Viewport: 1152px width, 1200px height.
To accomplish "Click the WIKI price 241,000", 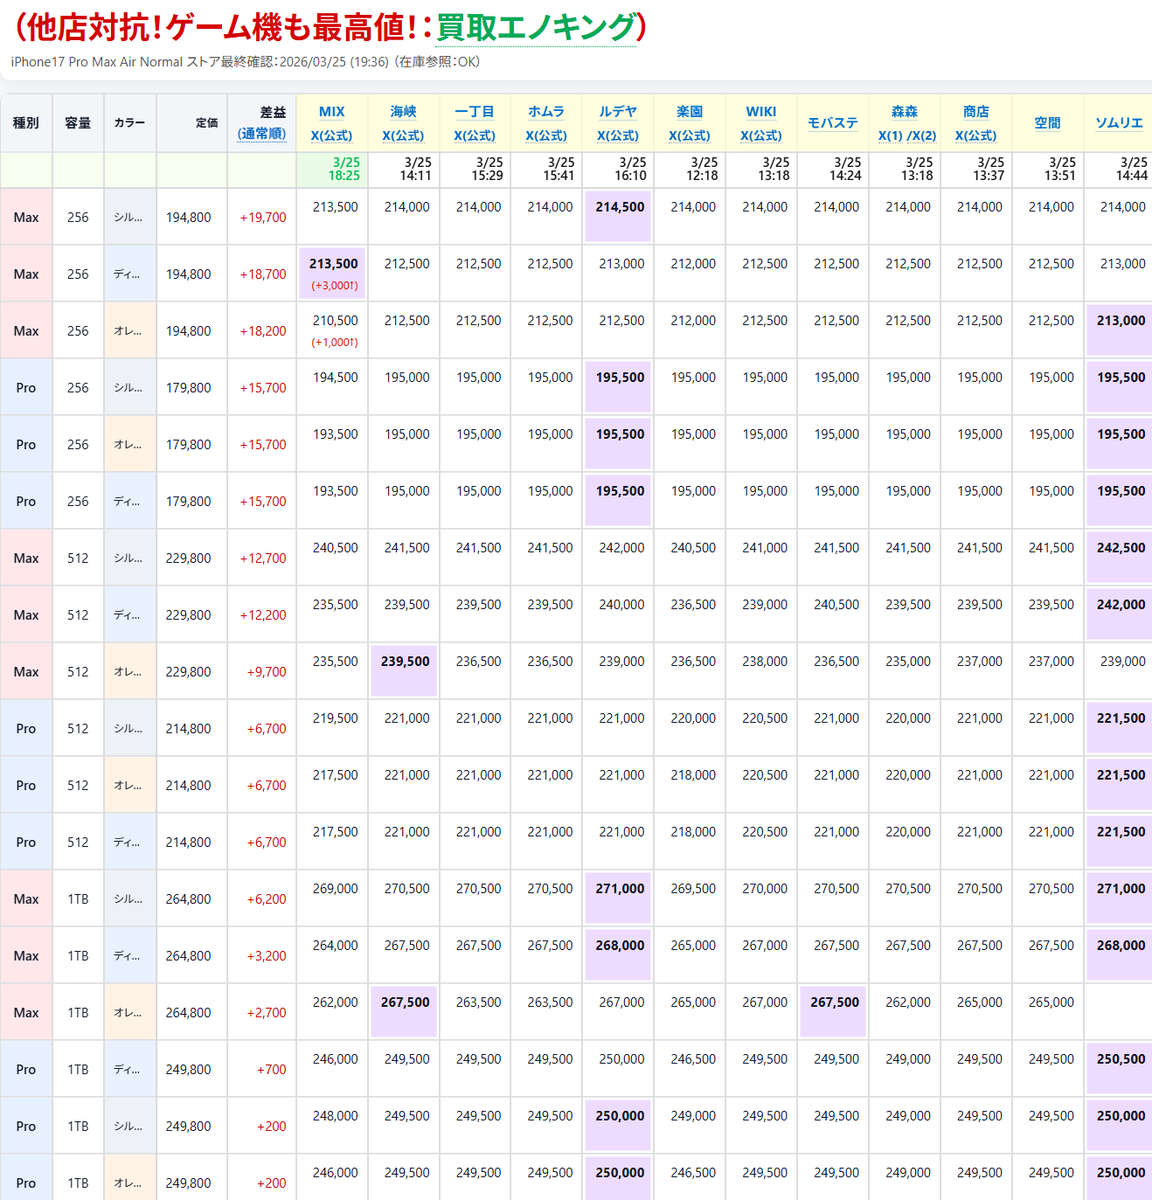I will pyautogui.click(x=765, y=547).
